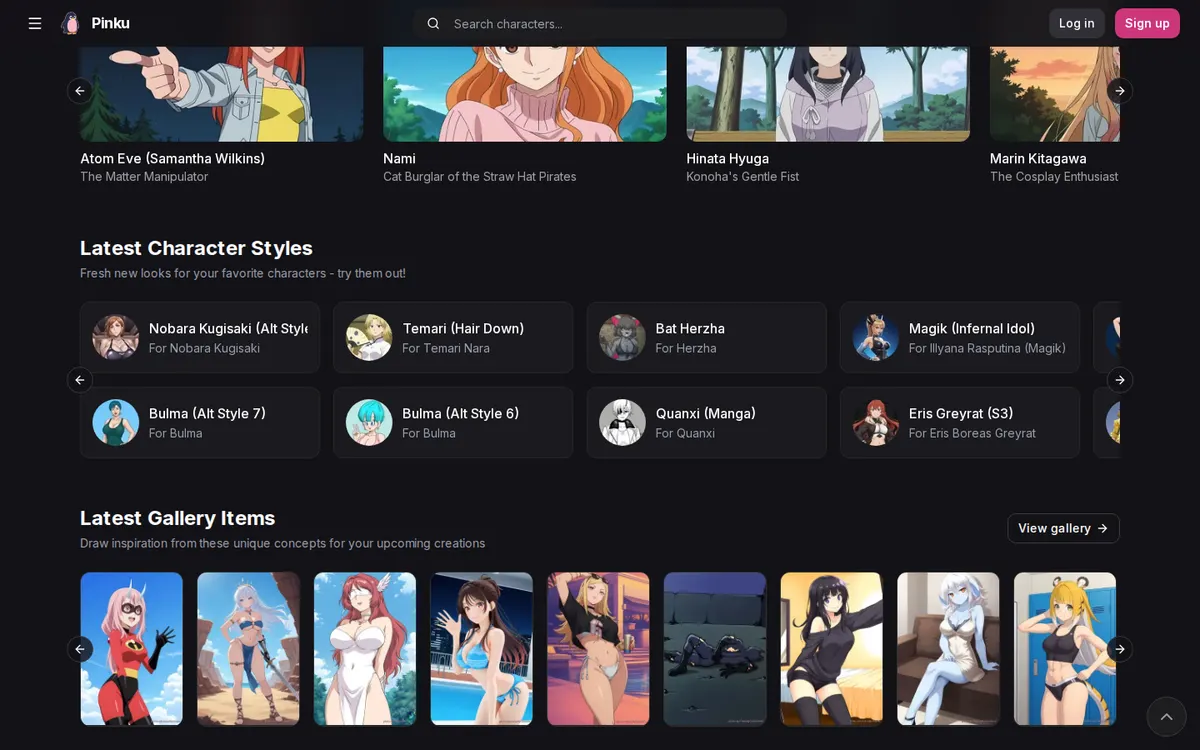This screenshot has width=1200, height=750.
Task: Select Temari (Hair Down) avatar
Action: click(x=369, y=337)
